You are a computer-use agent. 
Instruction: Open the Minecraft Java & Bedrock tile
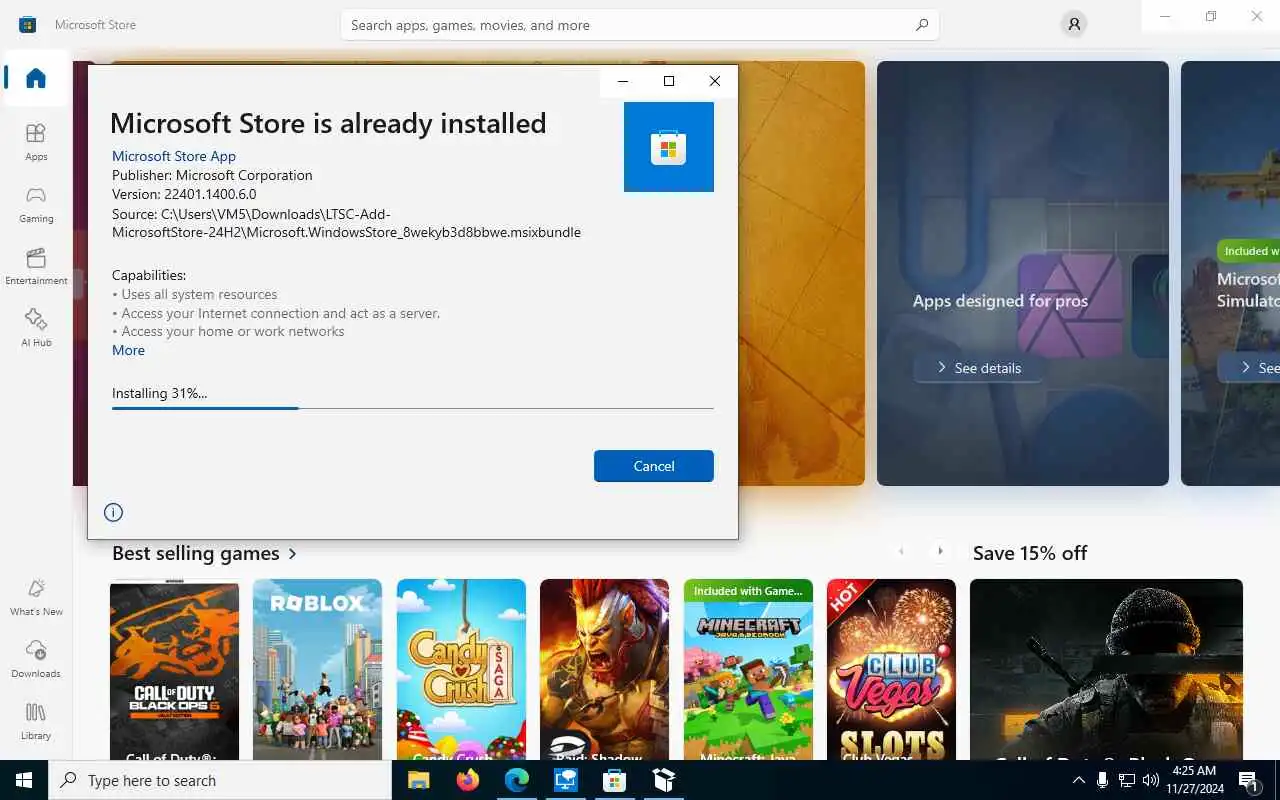[748, 669]
